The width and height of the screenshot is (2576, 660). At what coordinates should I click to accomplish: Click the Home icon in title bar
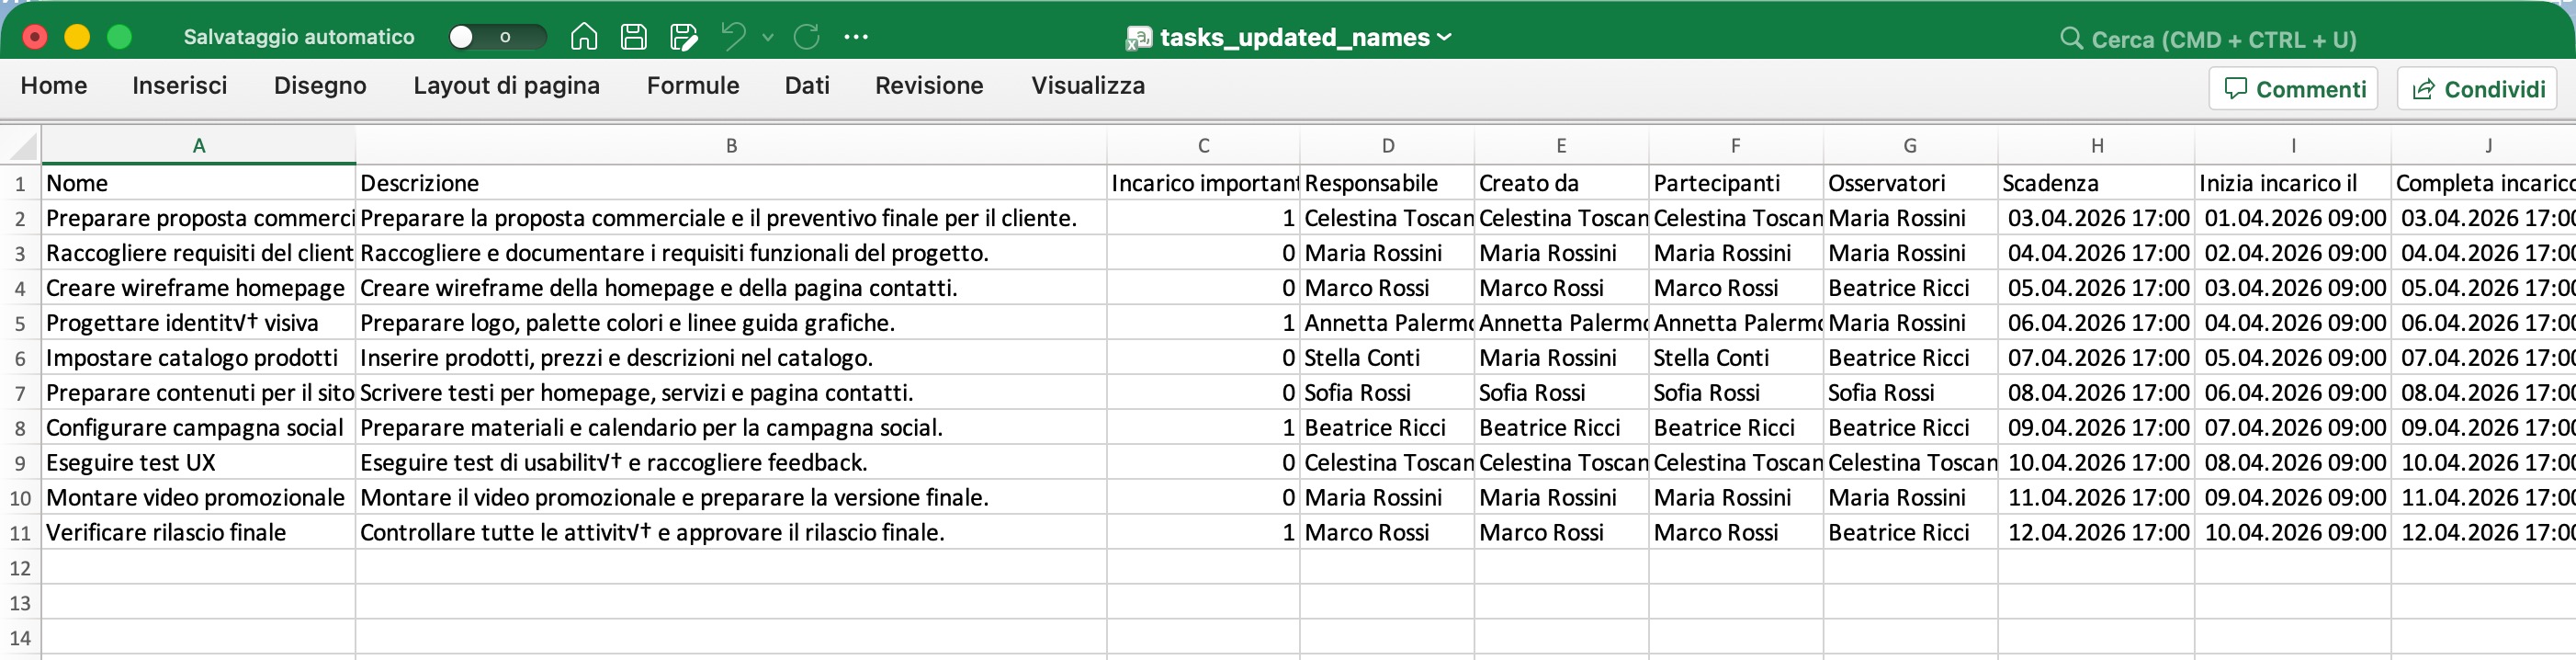point(583,37)
